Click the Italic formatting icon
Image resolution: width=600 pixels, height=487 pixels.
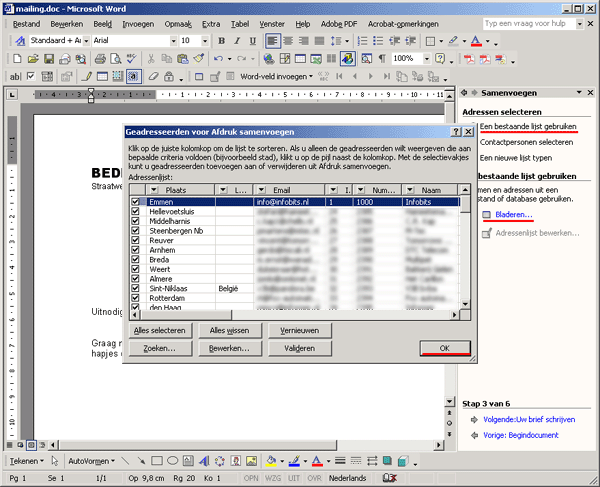[x=237, y=41]
